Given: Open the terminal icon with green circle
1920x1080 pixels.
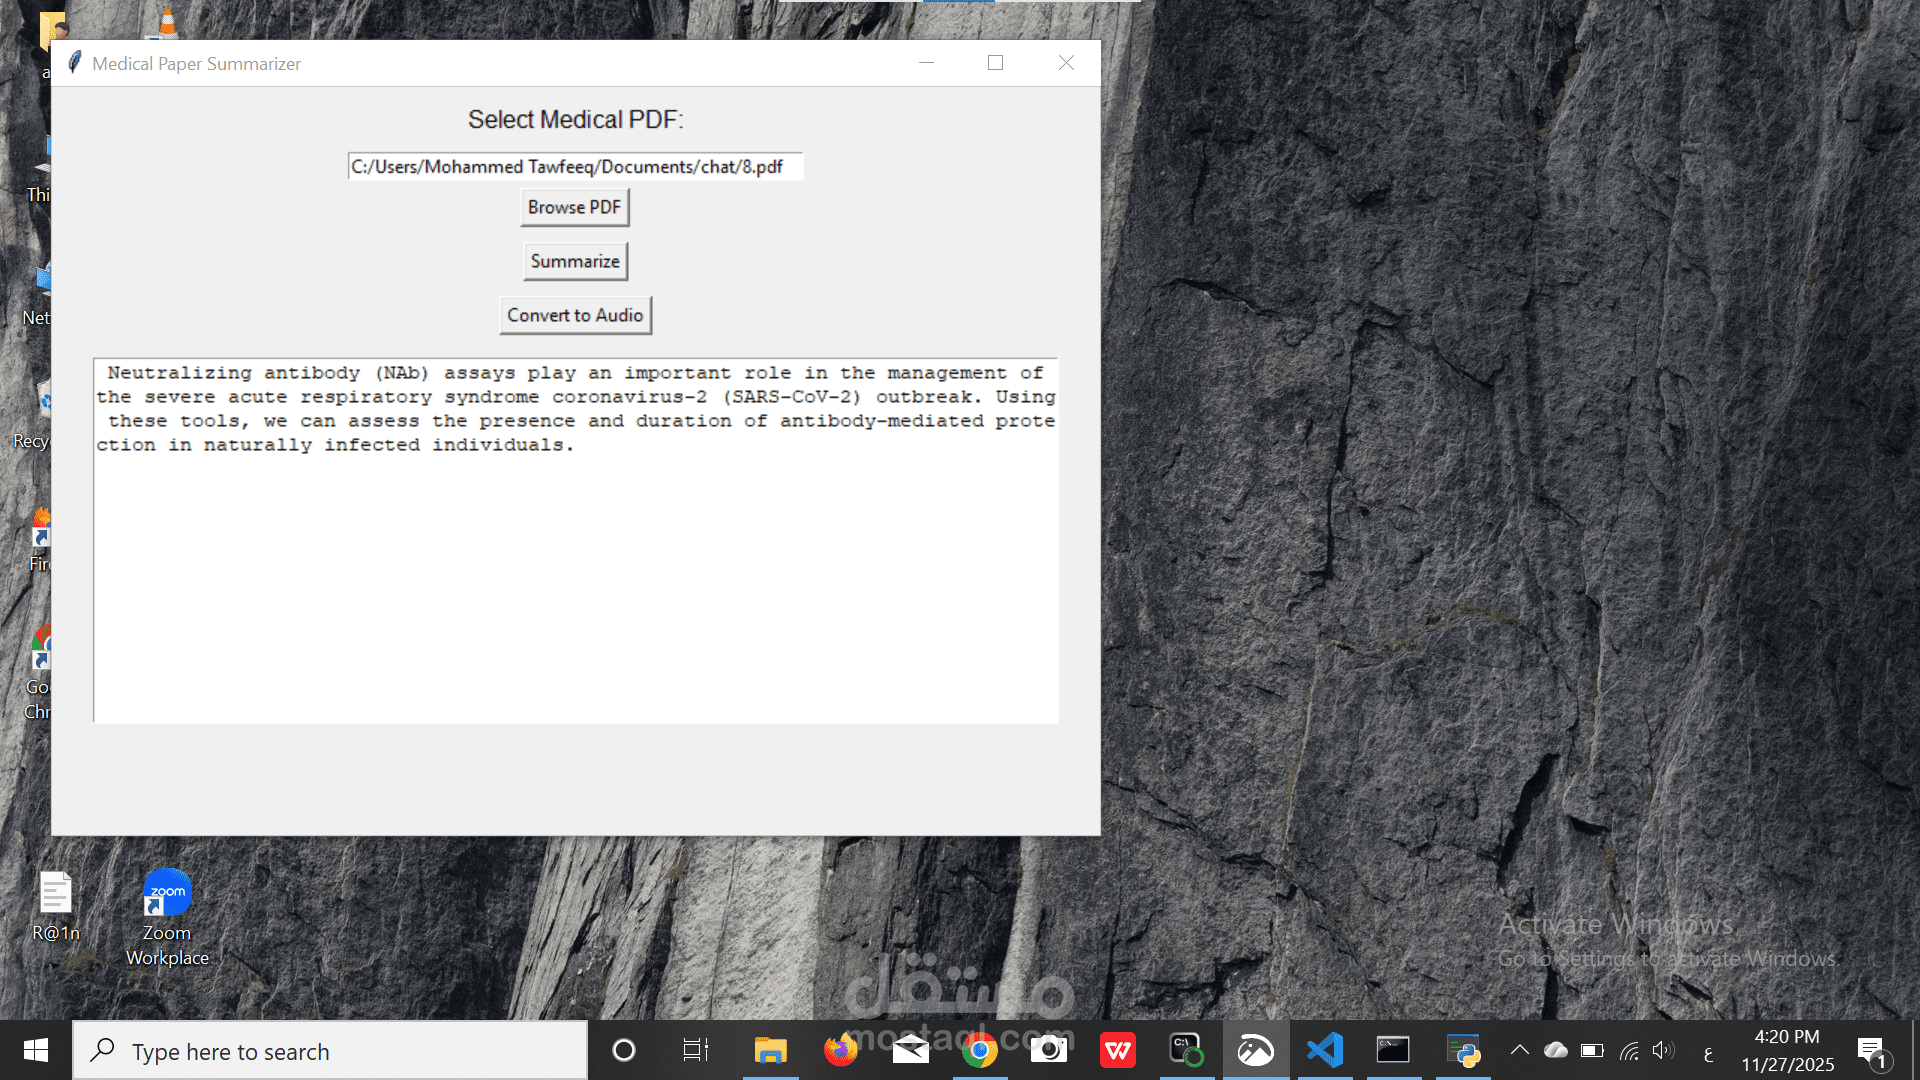Looking at the screenshot, I should coord(1187,1050).
